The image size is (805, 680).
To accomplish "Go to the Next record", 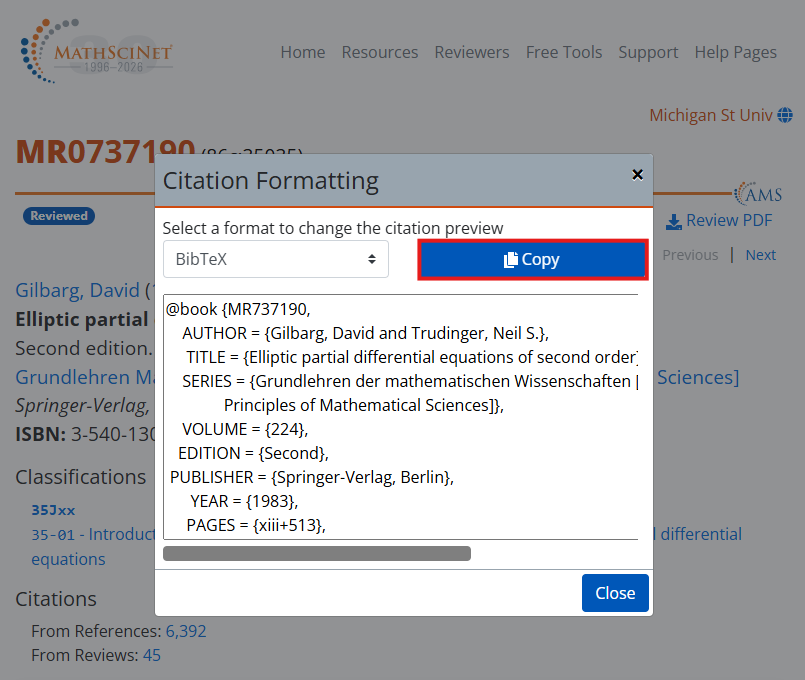I will click(x=760, y=255).
